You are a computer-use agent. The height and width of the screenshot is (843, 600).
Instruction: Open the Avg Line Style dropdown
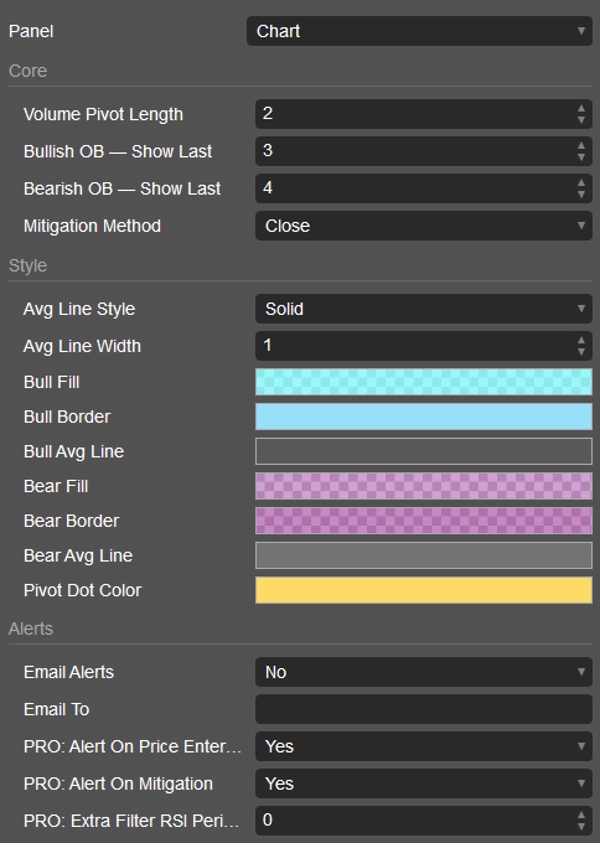(x=420, y=309)
